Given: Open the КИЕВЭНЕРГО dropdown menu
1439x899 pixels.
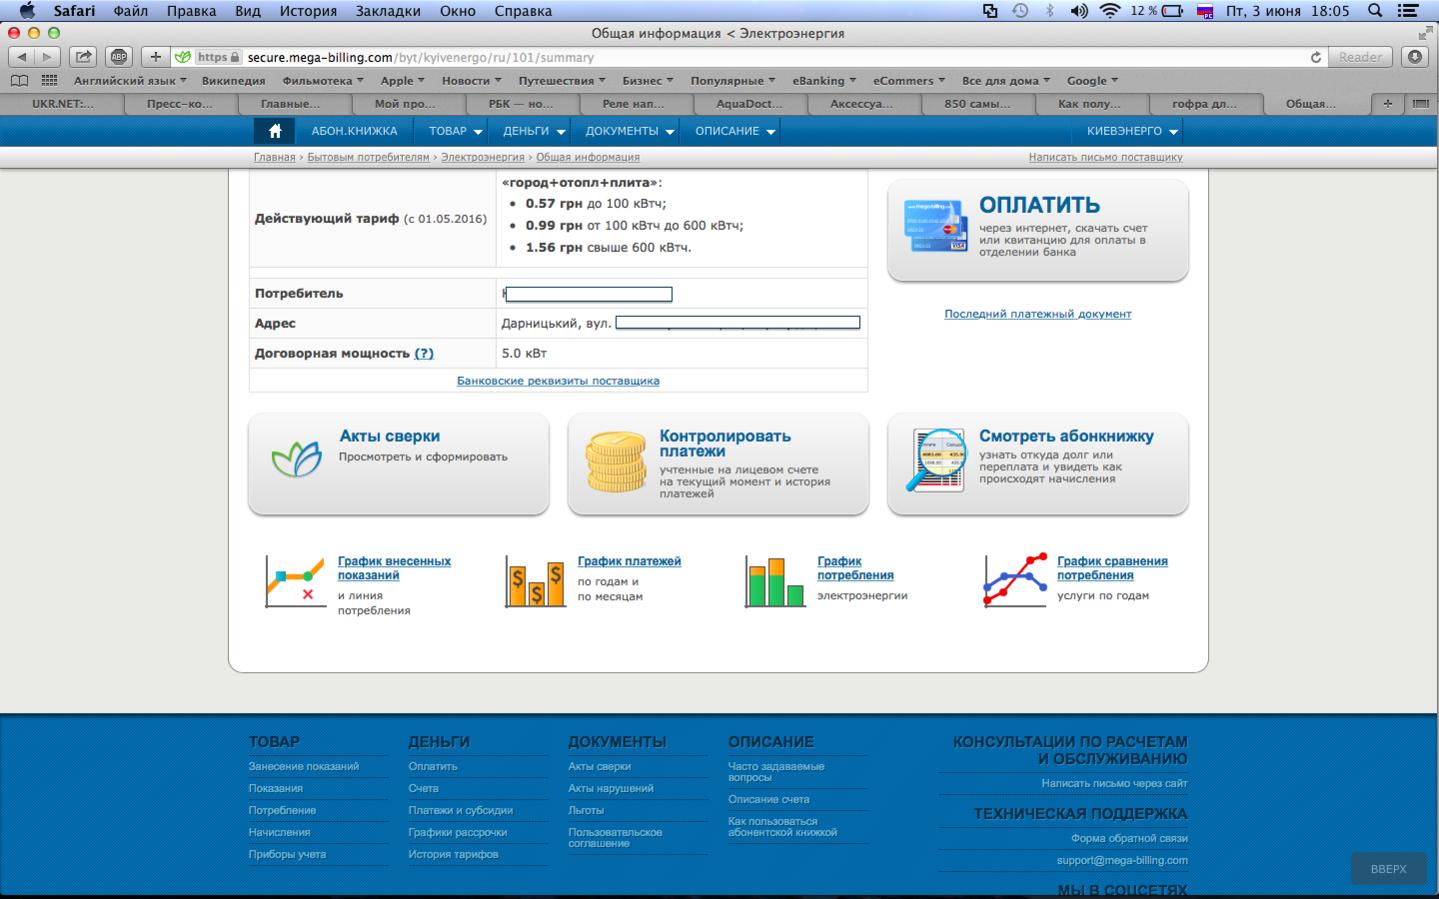Looking at the screenshot, I should (1131, 131).
